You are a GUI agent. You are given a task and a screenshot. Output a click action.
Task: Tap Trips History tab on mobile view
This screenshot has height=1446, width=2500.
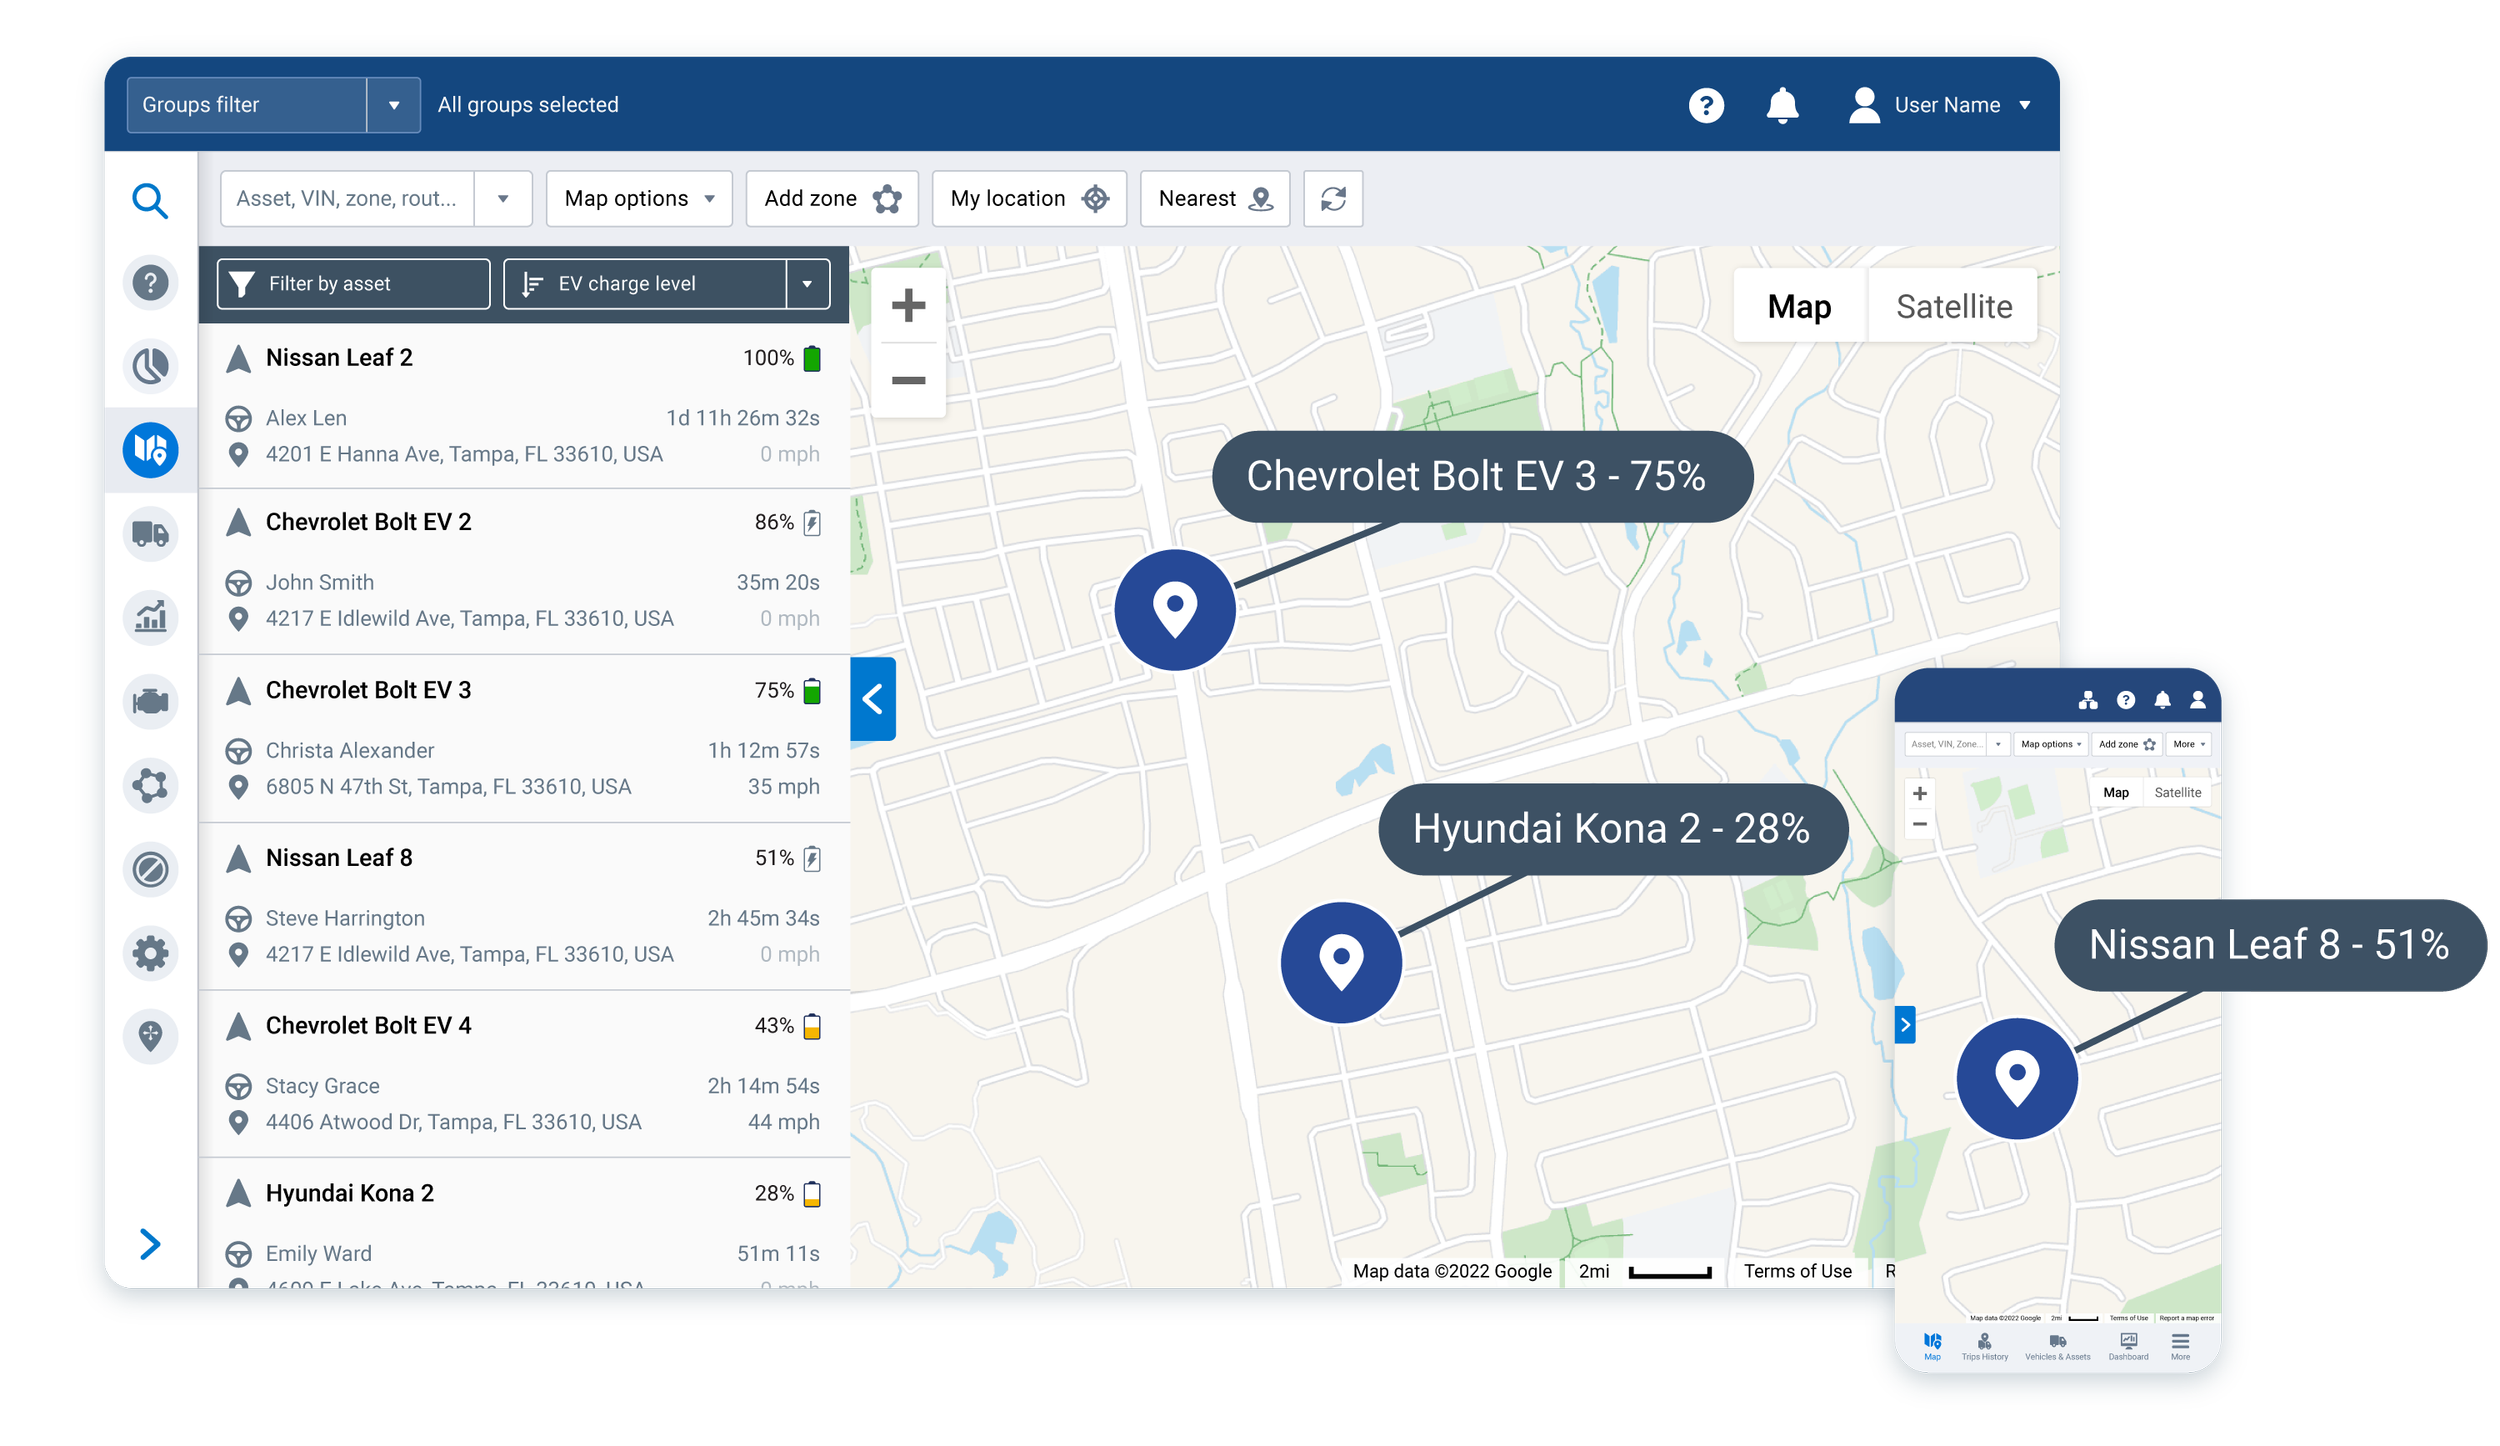pos(1984,1346)
